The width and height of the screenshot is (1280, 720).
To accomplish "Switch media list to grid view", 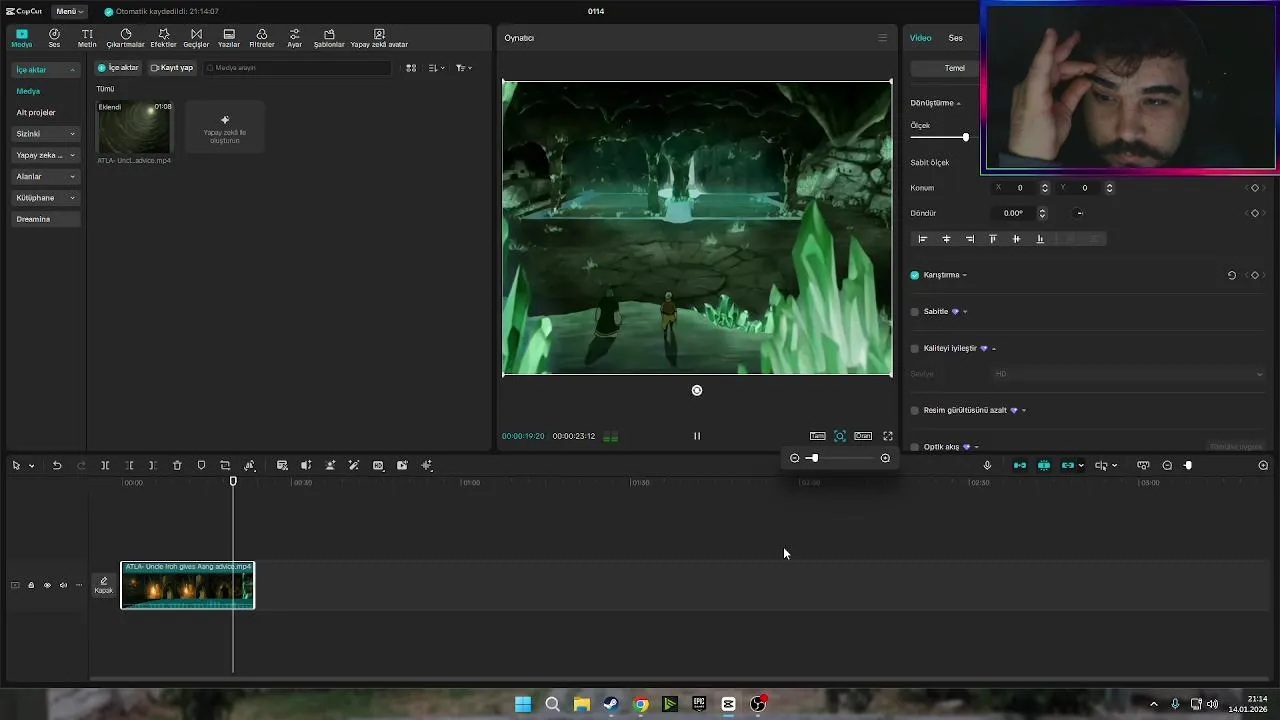I will [x=411, y=68].
